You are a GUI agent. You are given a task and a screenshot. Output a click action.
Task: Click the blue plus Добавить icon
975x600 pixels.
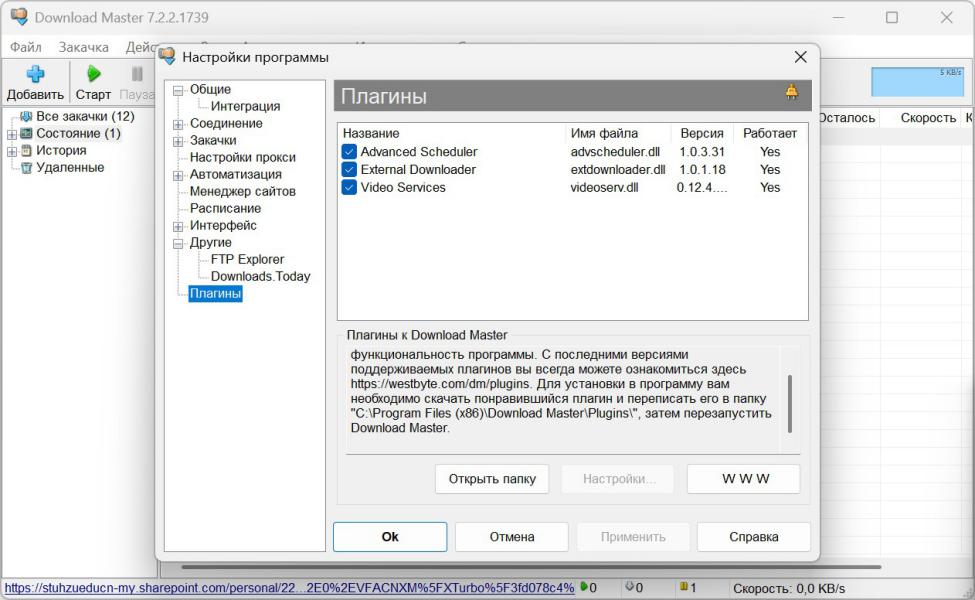(35, 74)
